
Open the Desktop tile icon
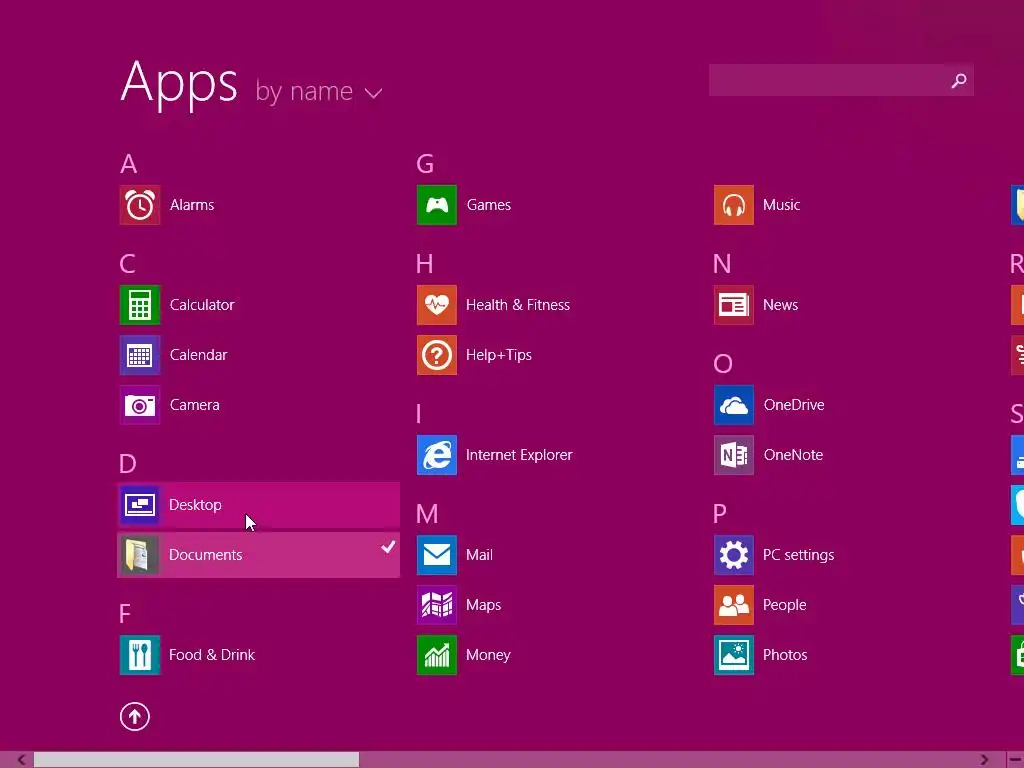[140, 505]
